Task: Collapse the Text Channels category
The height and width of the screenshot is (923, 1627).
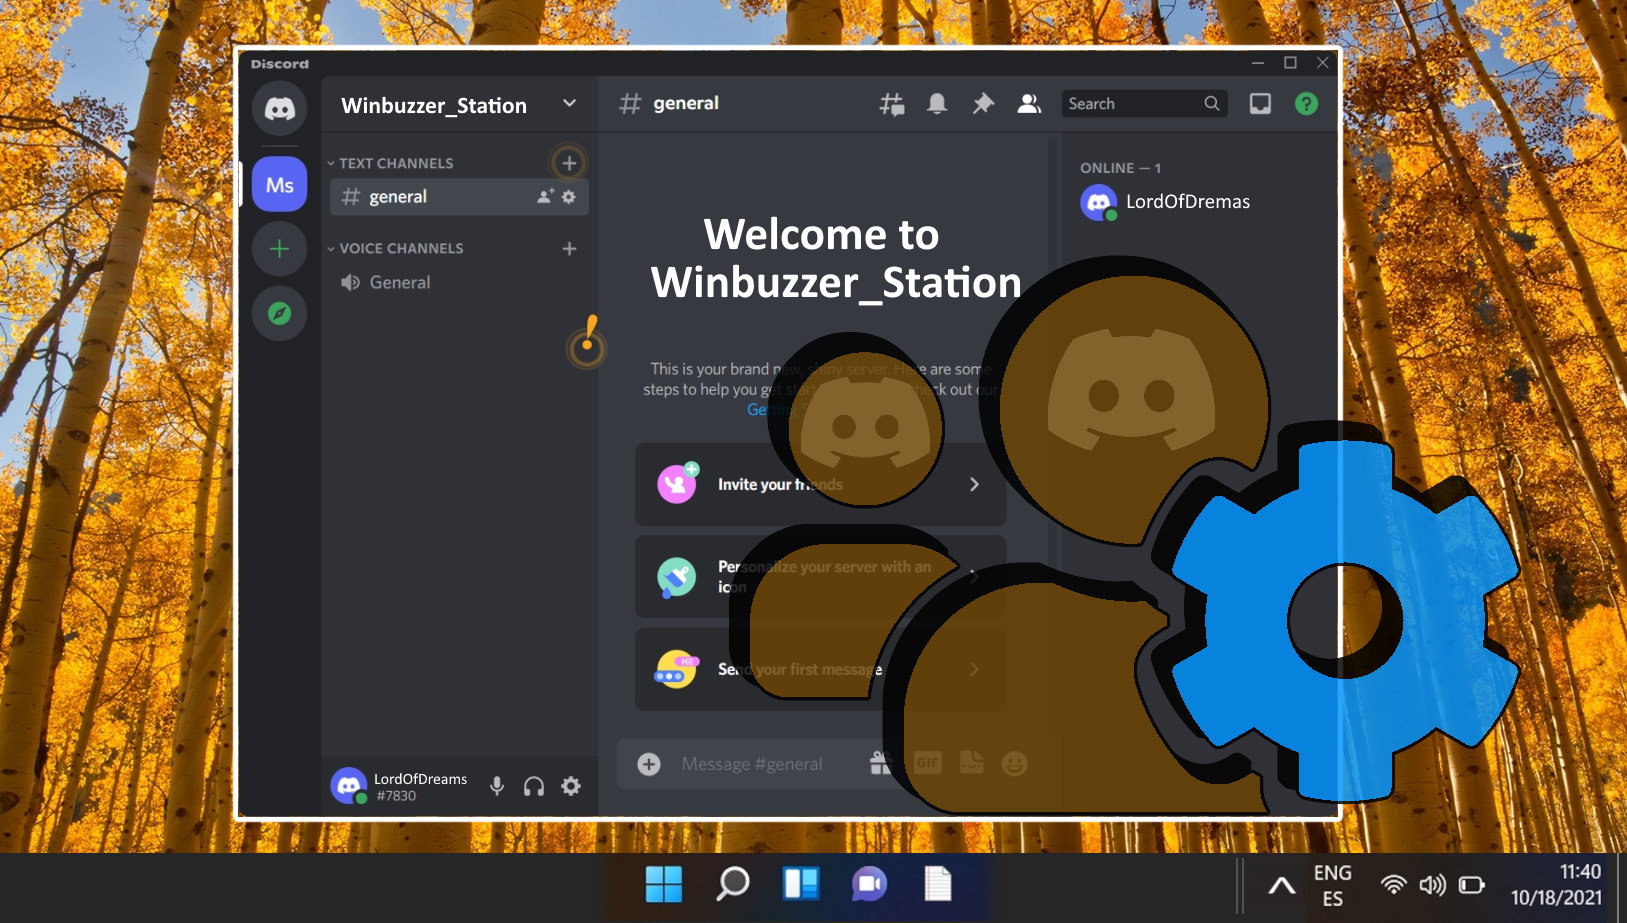Action: coord(391,163)
